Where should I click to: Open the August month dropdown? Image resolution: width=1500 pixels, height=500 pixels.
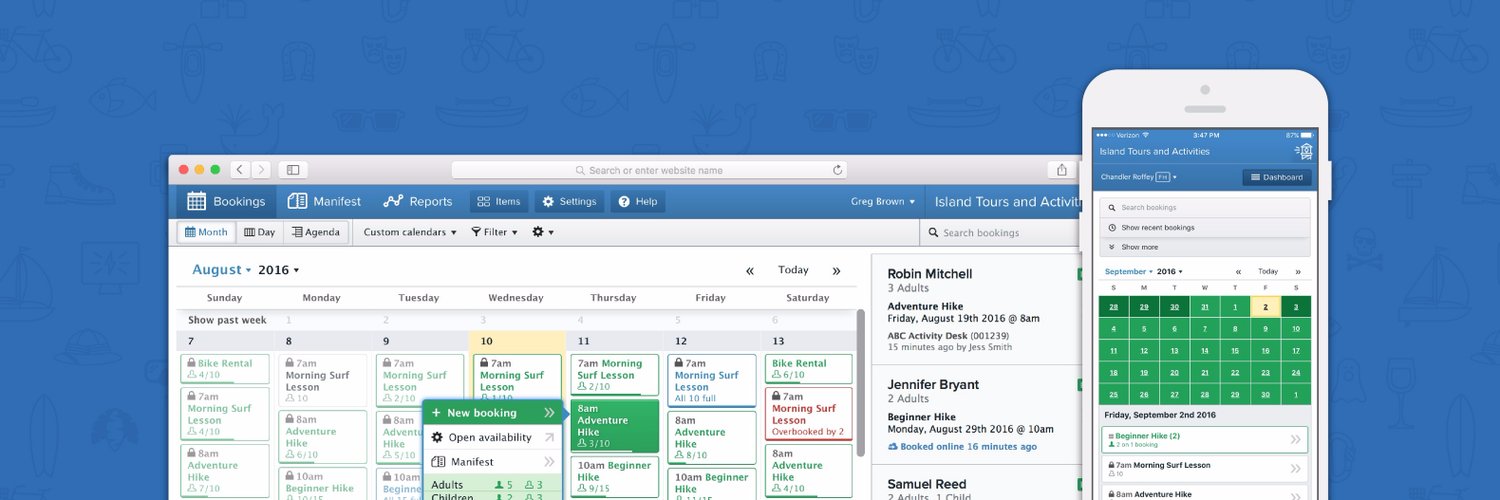pyautogui.click(x=222, y=270)
